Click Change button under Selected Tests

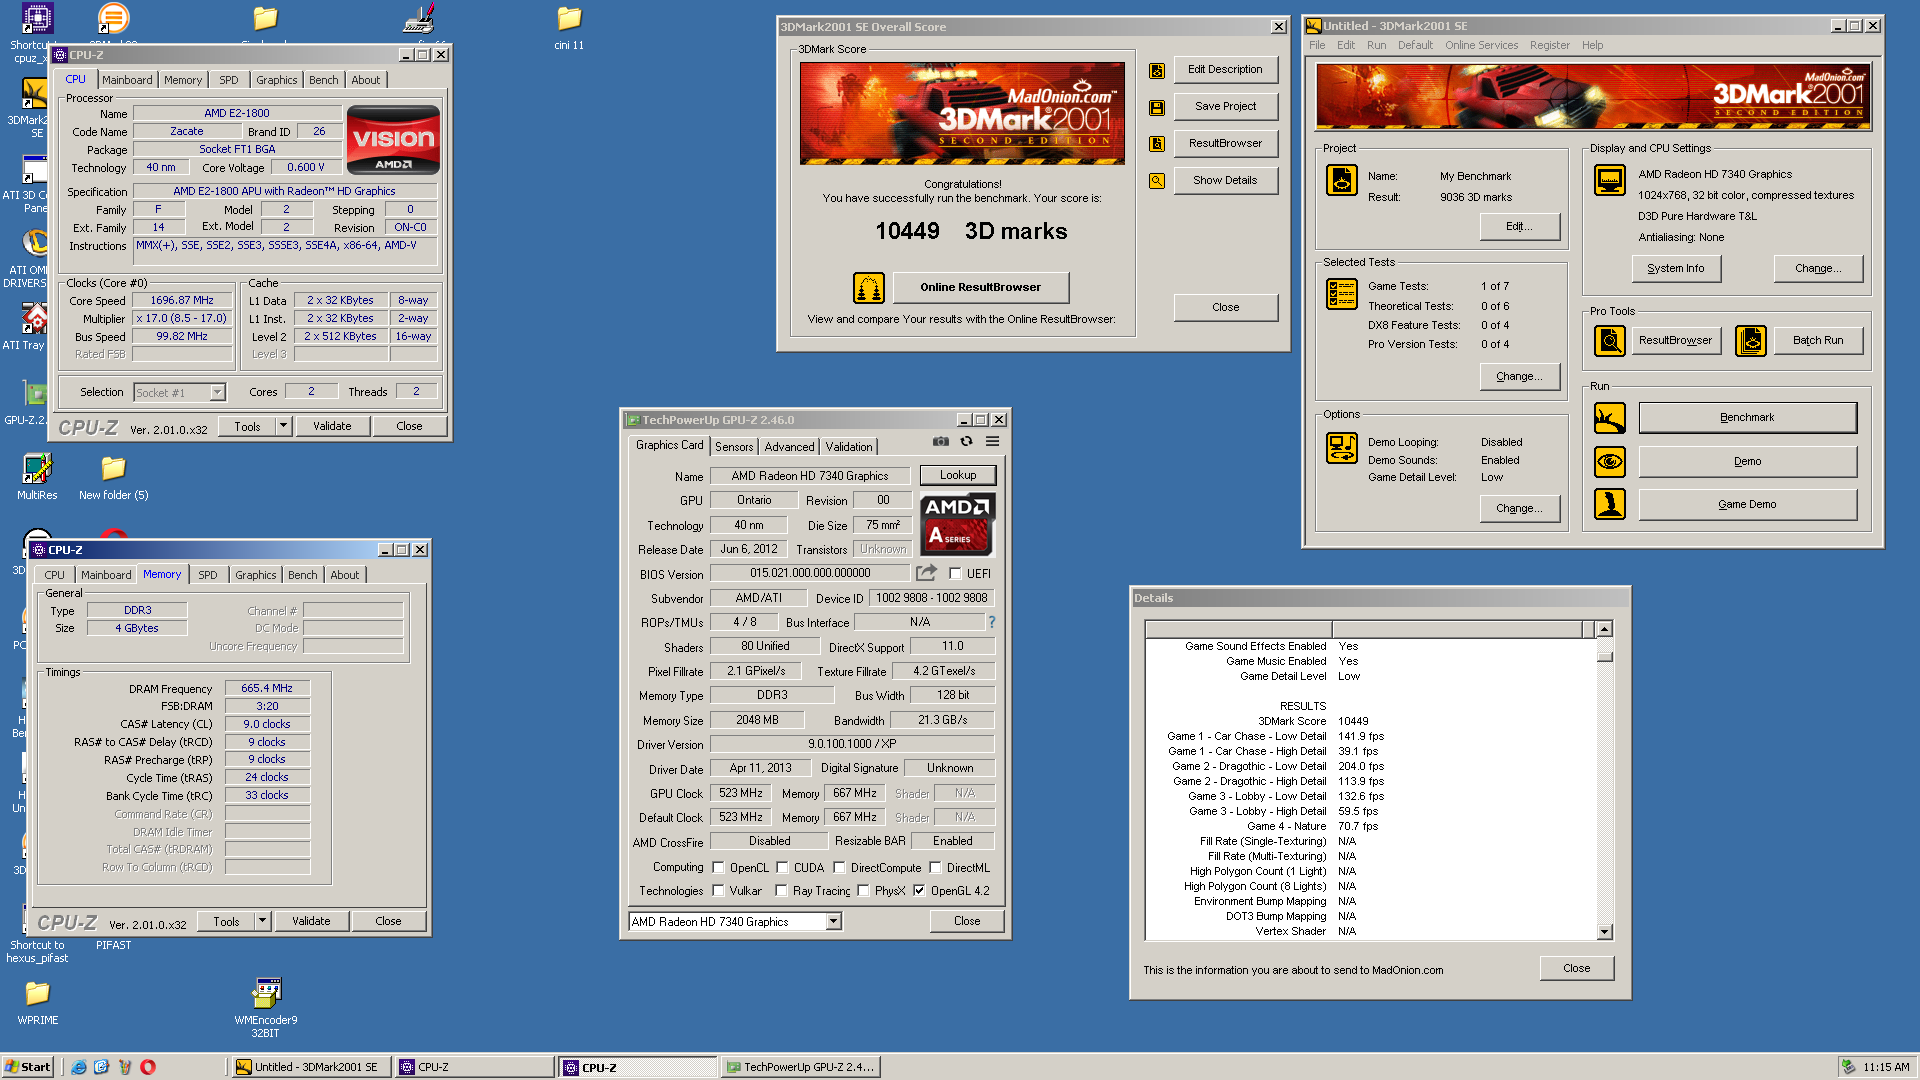[1519, 377]
